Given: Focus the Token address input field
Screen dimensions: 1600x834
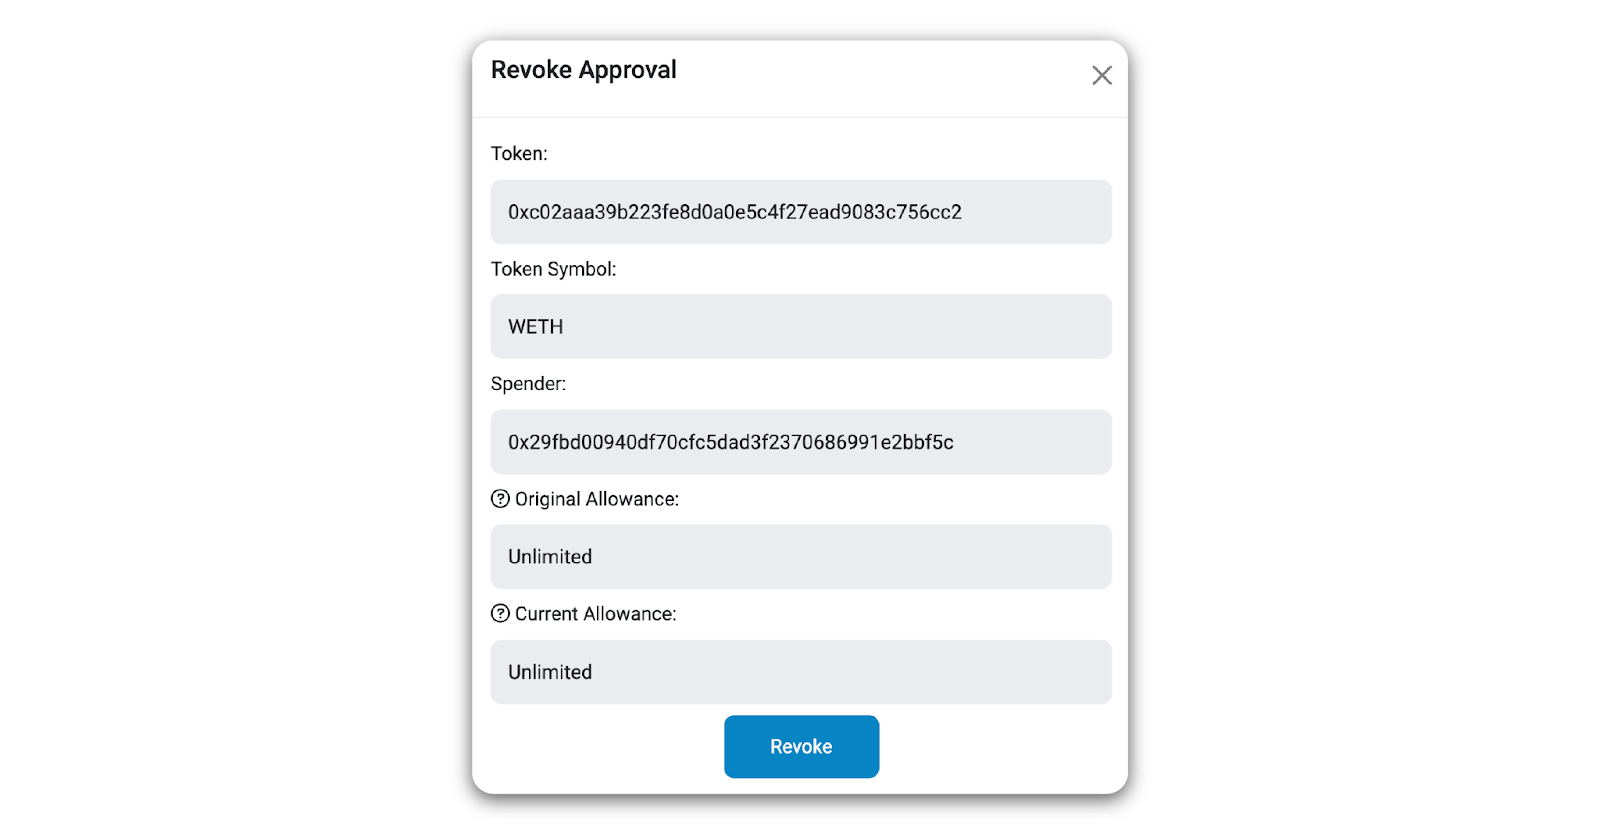Looking at the screenshot, I should click(1030, 212).
